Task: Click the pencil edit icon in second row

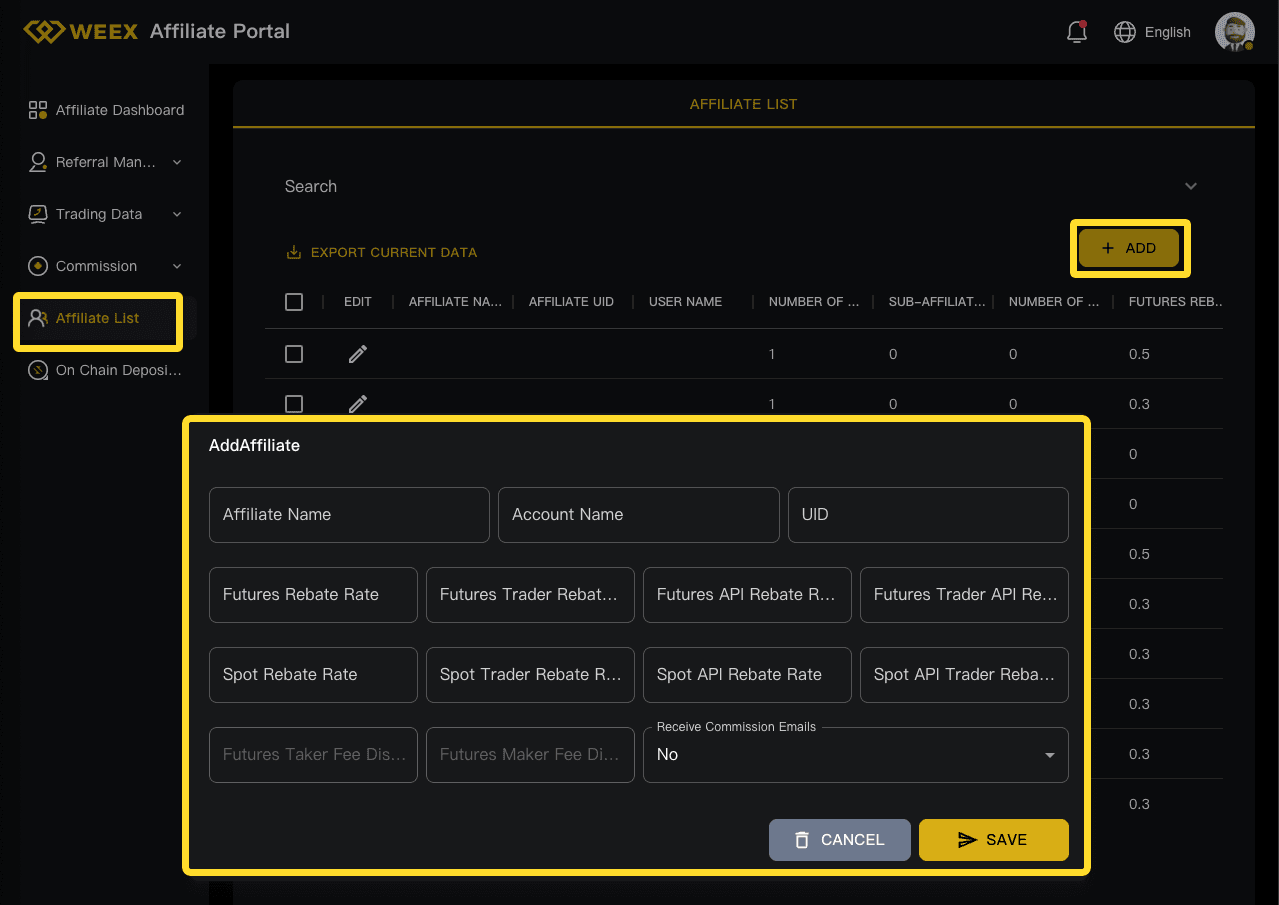Action: tap(358, 404)
